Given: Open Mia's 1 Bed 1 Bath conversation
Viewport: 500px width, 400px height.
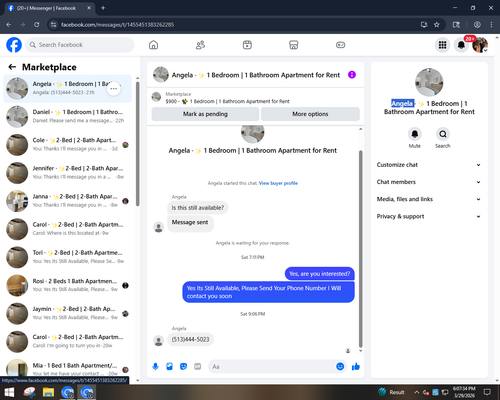Looking at the screenshot, I should (67, 368).
